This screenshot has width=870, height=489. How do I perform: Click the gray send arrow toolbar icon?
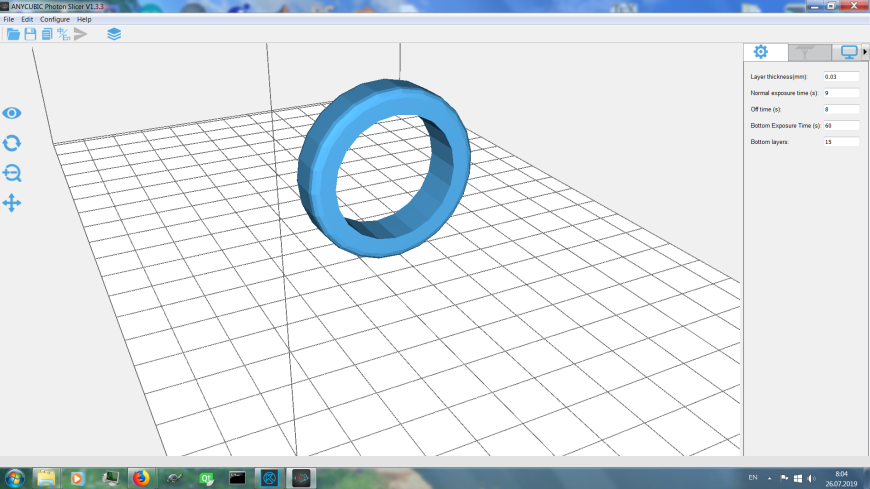tap(80, 34)
